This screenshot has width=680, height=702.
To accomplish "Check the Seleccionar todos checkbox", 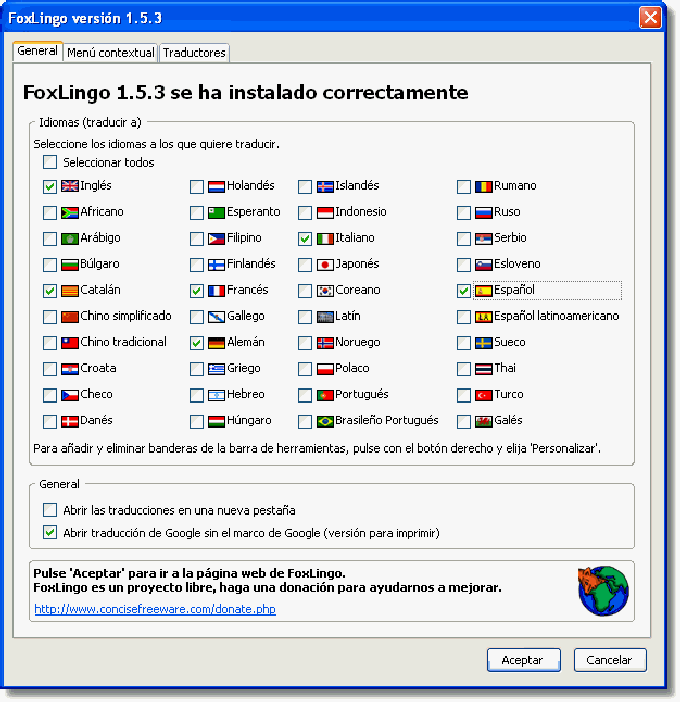I will [50, 162].
